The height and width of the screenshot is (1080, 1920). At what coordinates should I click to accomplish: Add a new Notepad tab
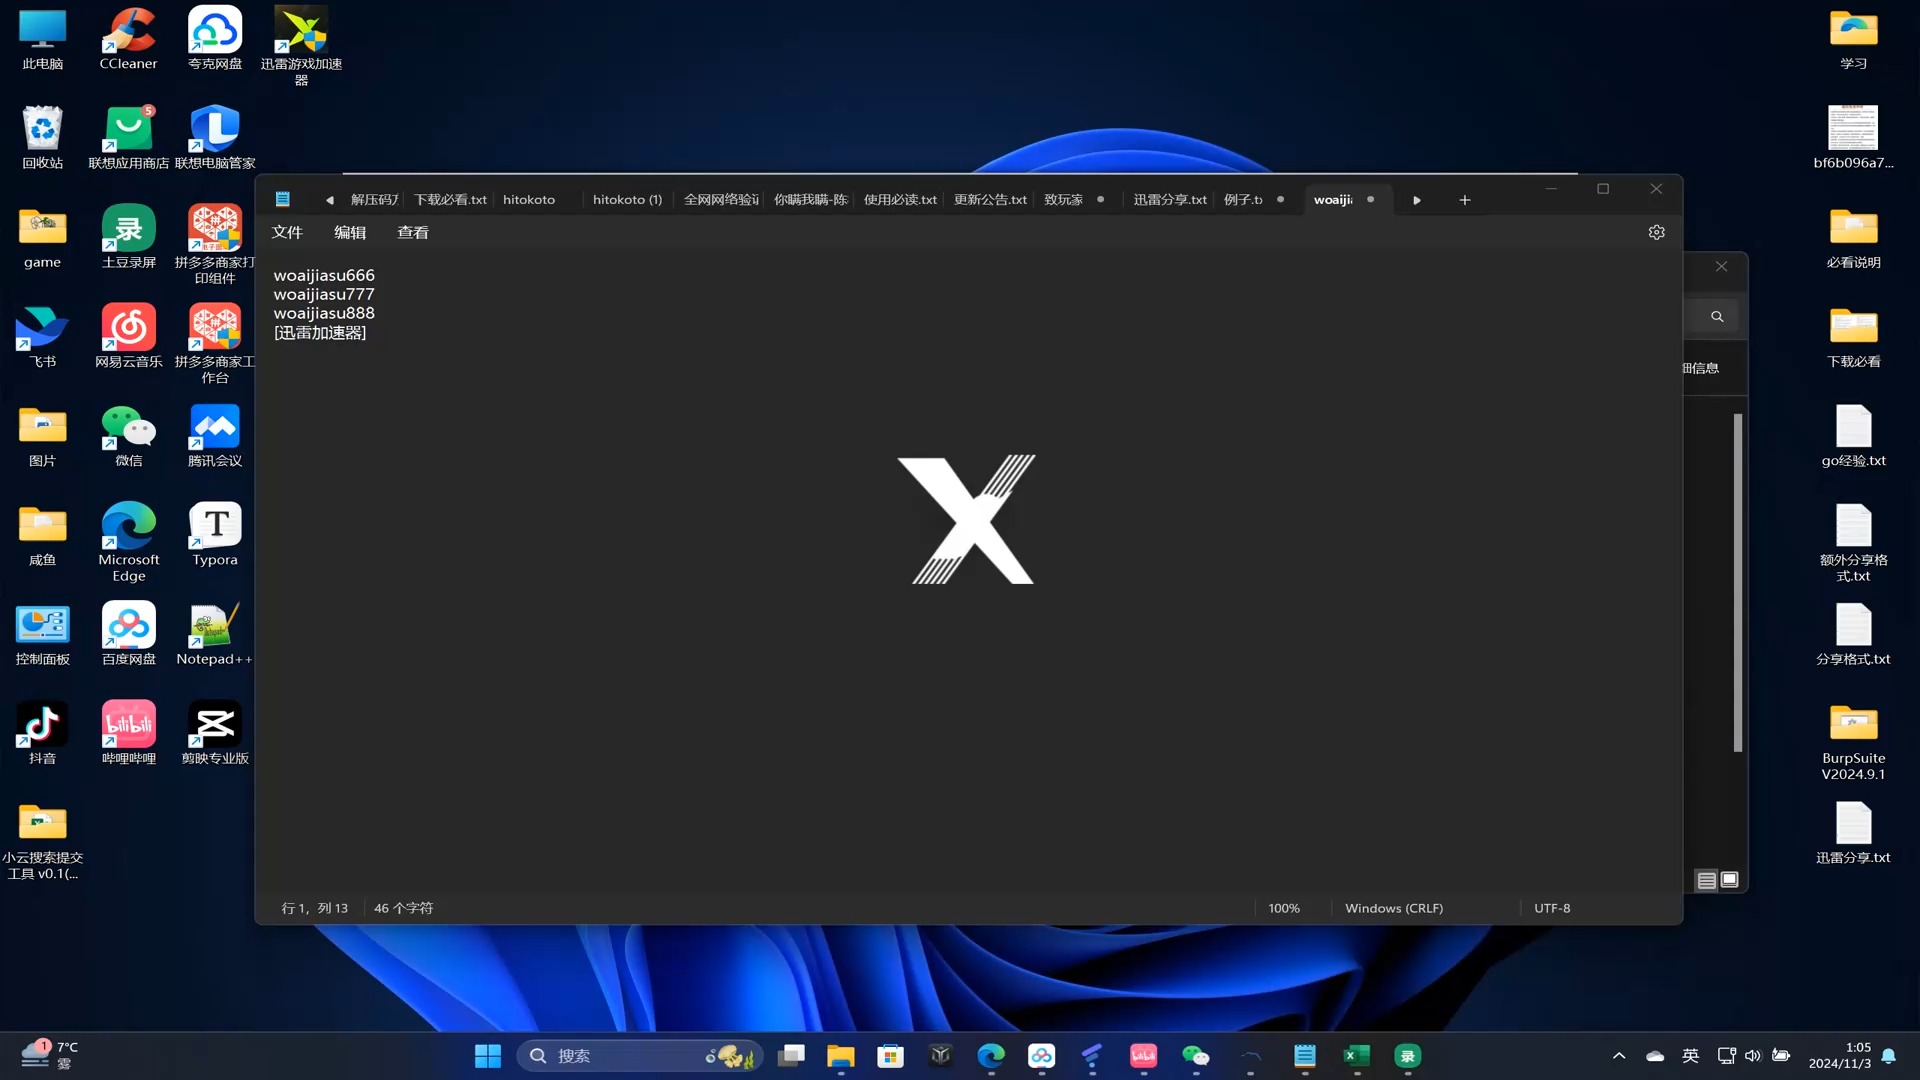click(x=1464, y=200)
